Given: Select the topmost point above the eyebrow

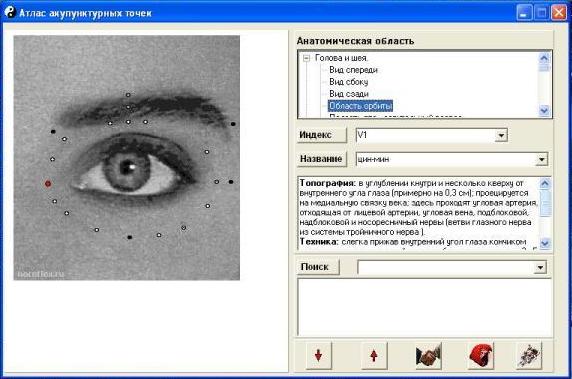Looking at the screenshot, I should (128, 95).
